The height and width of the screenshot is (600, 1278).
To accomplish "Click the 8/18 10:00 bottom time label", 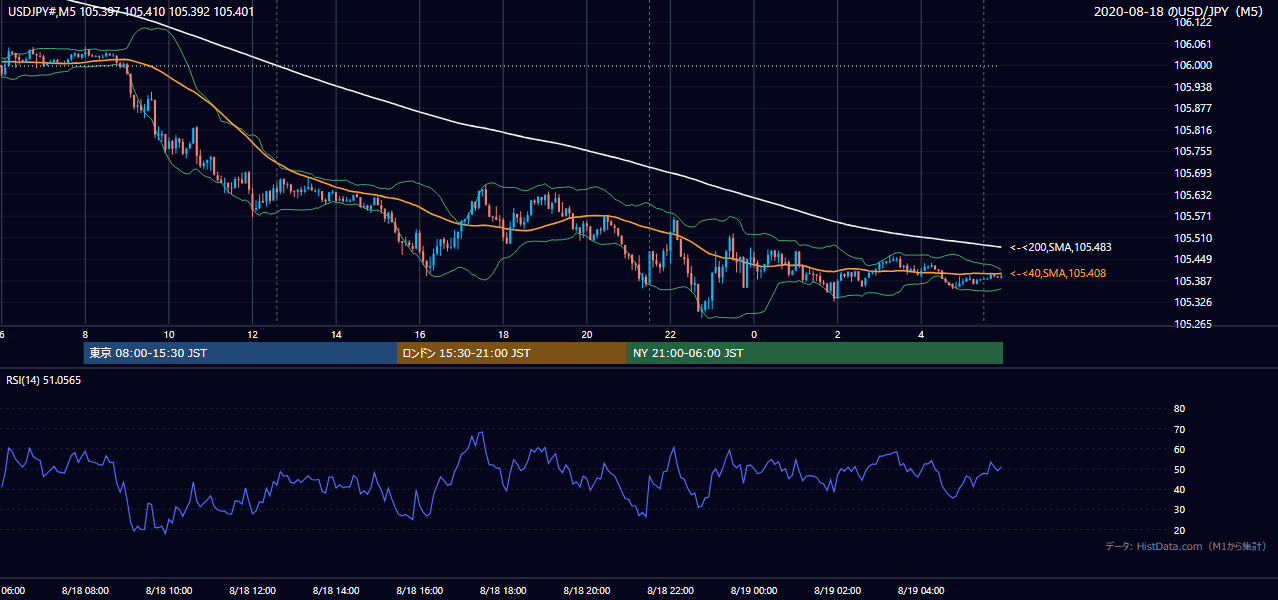I will (x=169, y=590).
